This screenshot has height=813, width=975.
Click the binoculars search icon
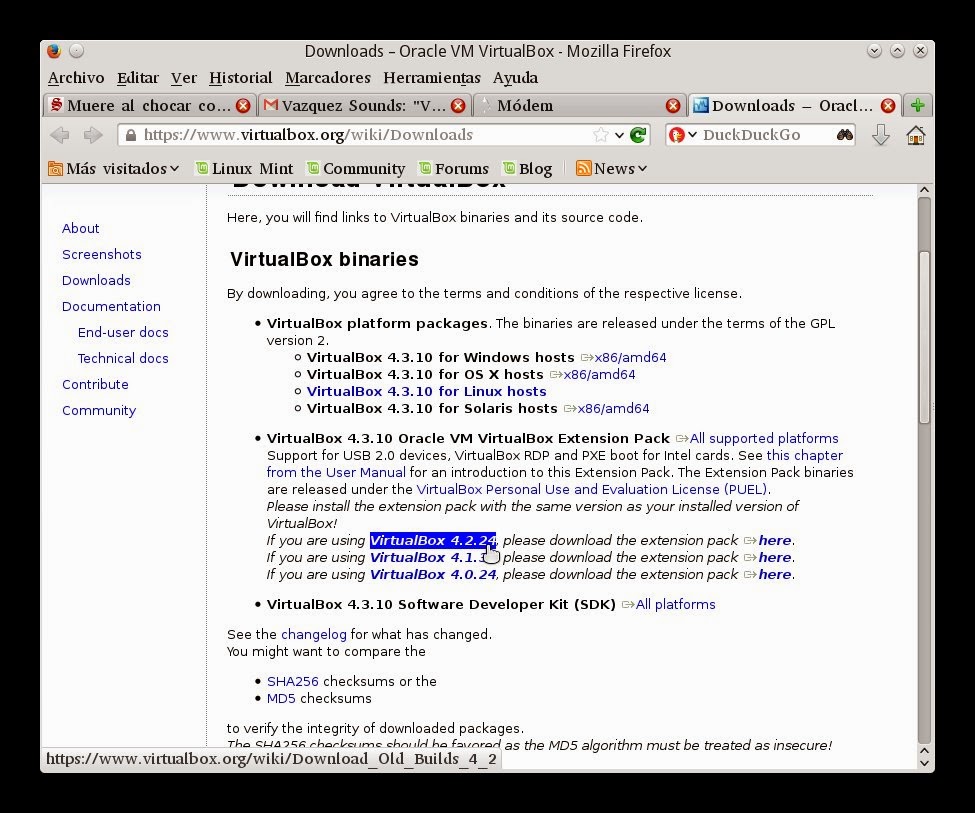point(844,135)
